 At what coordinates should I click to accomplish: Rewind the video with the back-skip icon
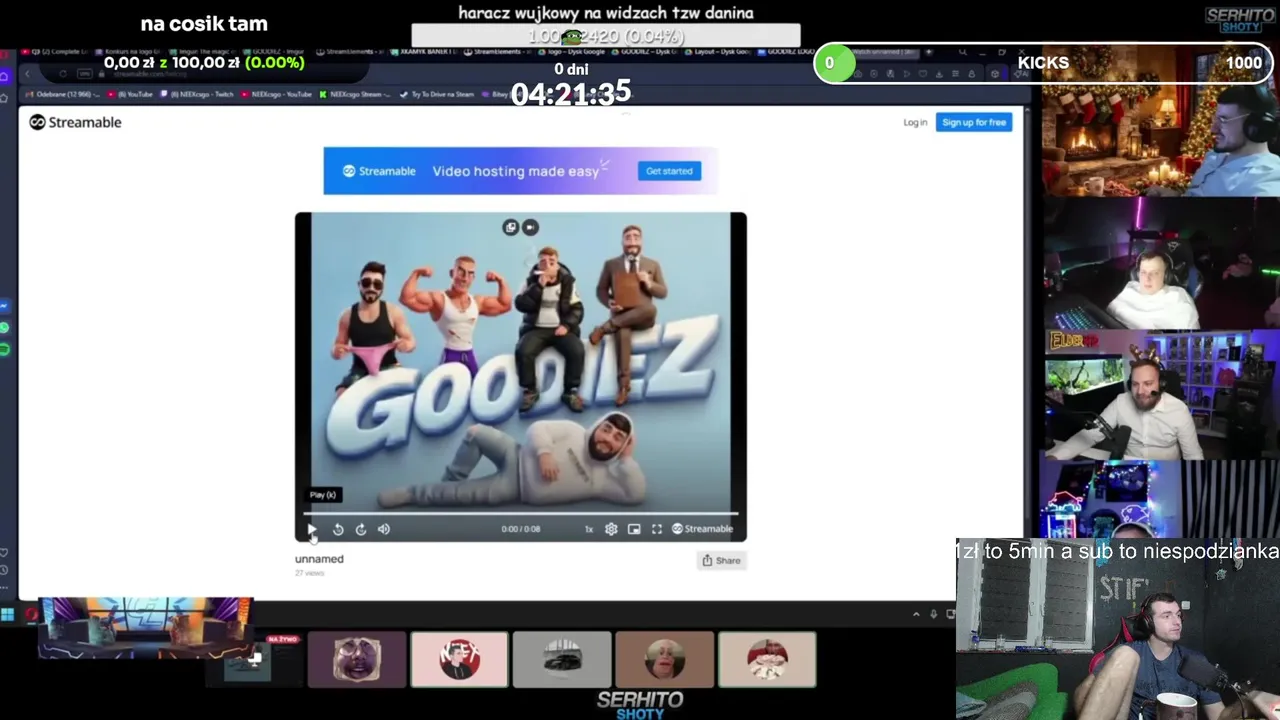(338, 529)
